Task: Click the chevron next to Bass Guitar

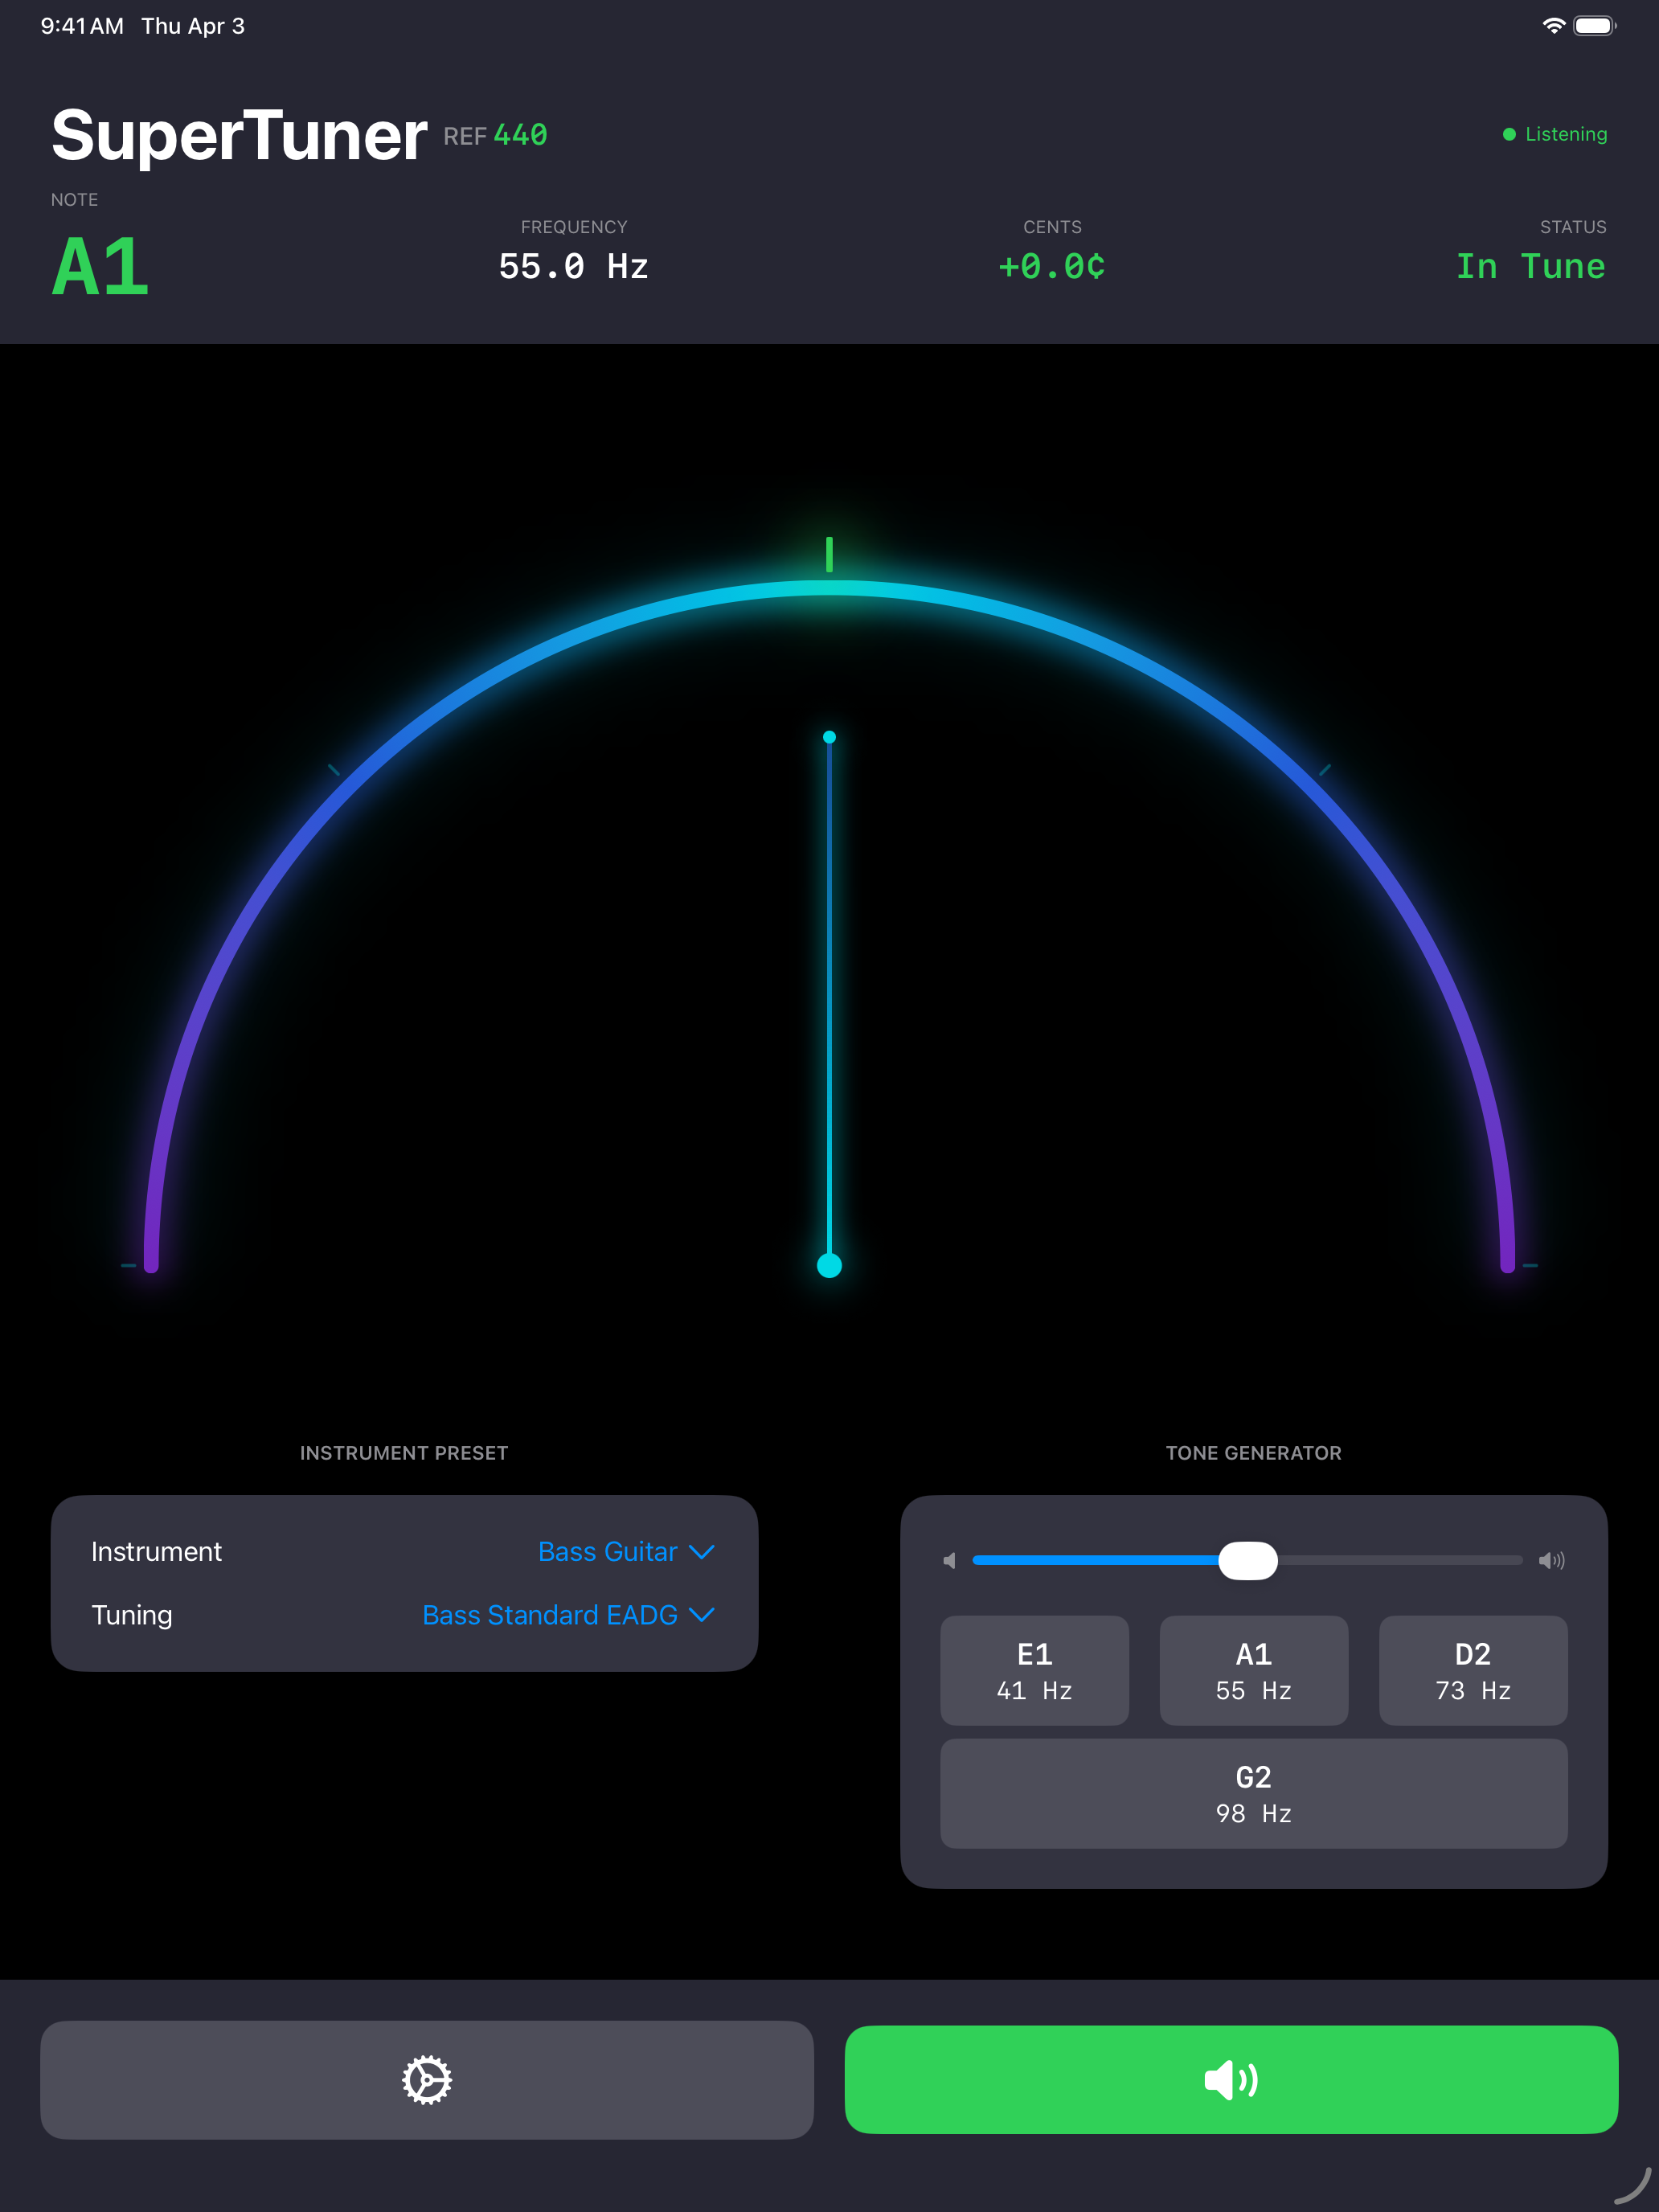Action: coord(702,1552)
